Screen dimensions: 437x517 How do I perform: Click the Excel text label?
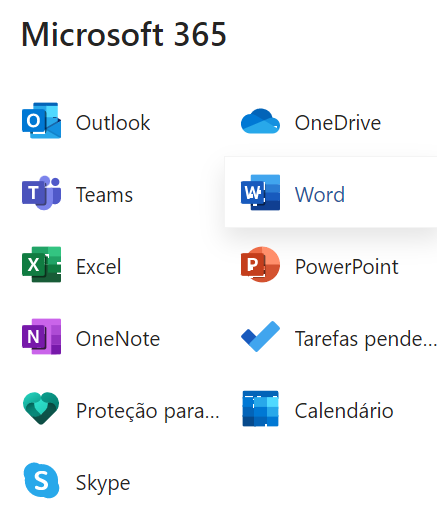click(x=98, y=267)
